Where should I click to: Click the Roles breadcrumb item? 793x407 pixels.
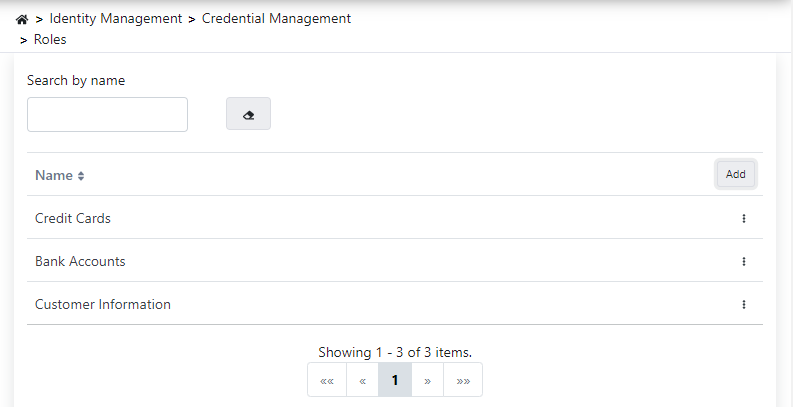coord(50,40)
